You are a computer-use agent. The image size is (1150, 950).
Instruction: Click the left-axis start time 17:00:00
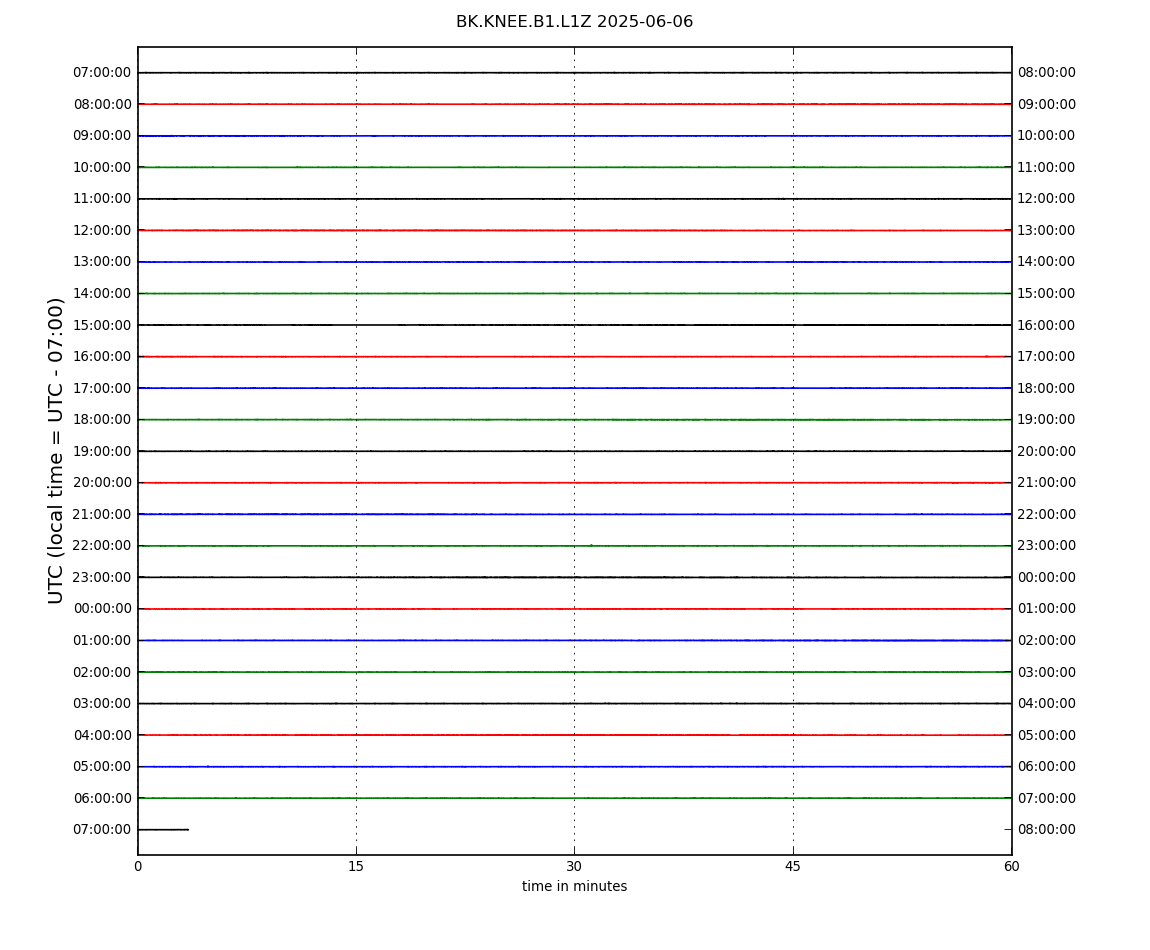coord(103,388)
